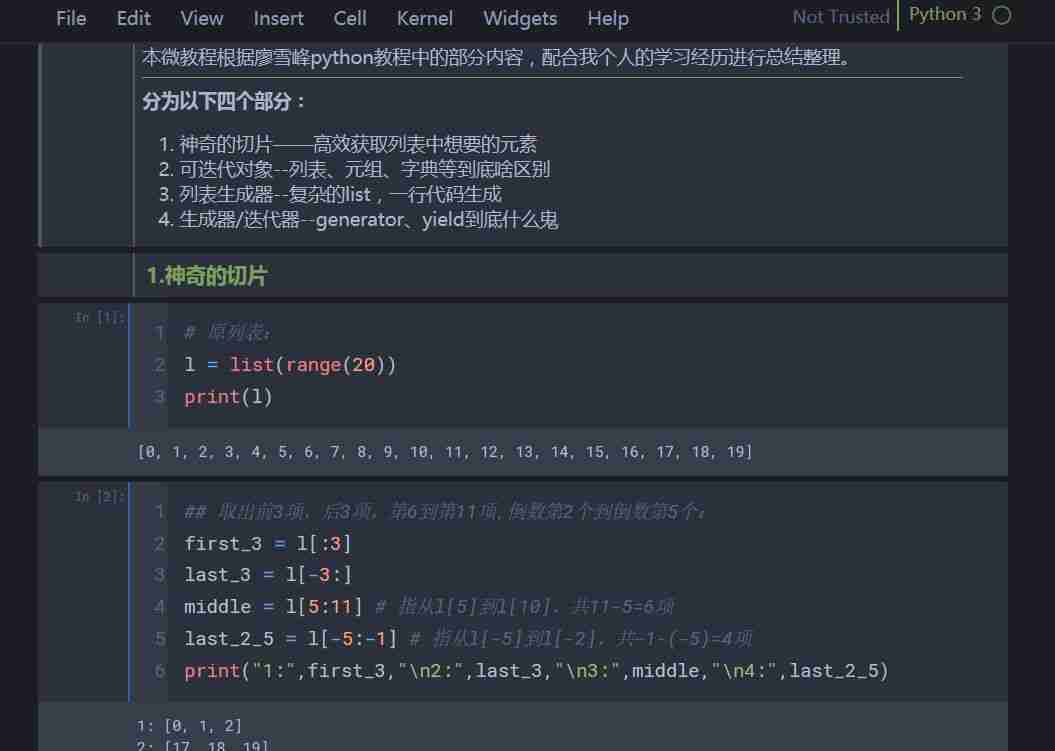Click code line 'last_2_5 = l[-5:-1]'

tap(291, 638)
